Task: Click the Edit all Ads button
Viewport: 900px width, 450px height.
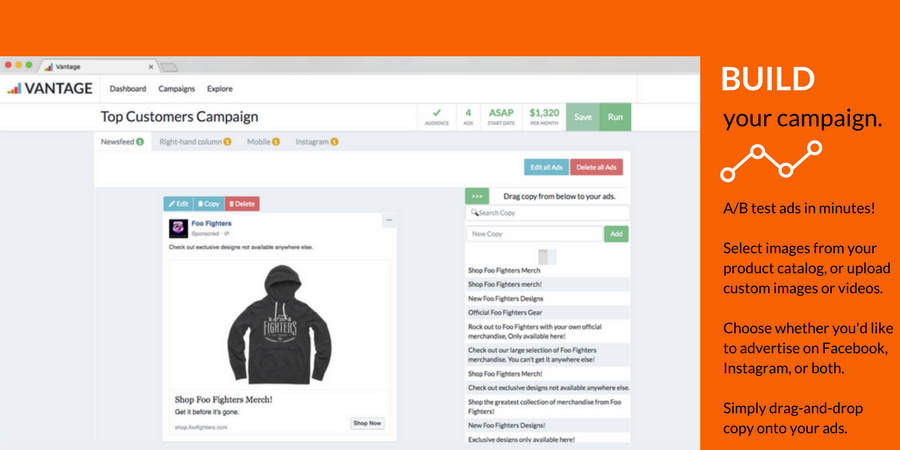Action: click(546, 167)
